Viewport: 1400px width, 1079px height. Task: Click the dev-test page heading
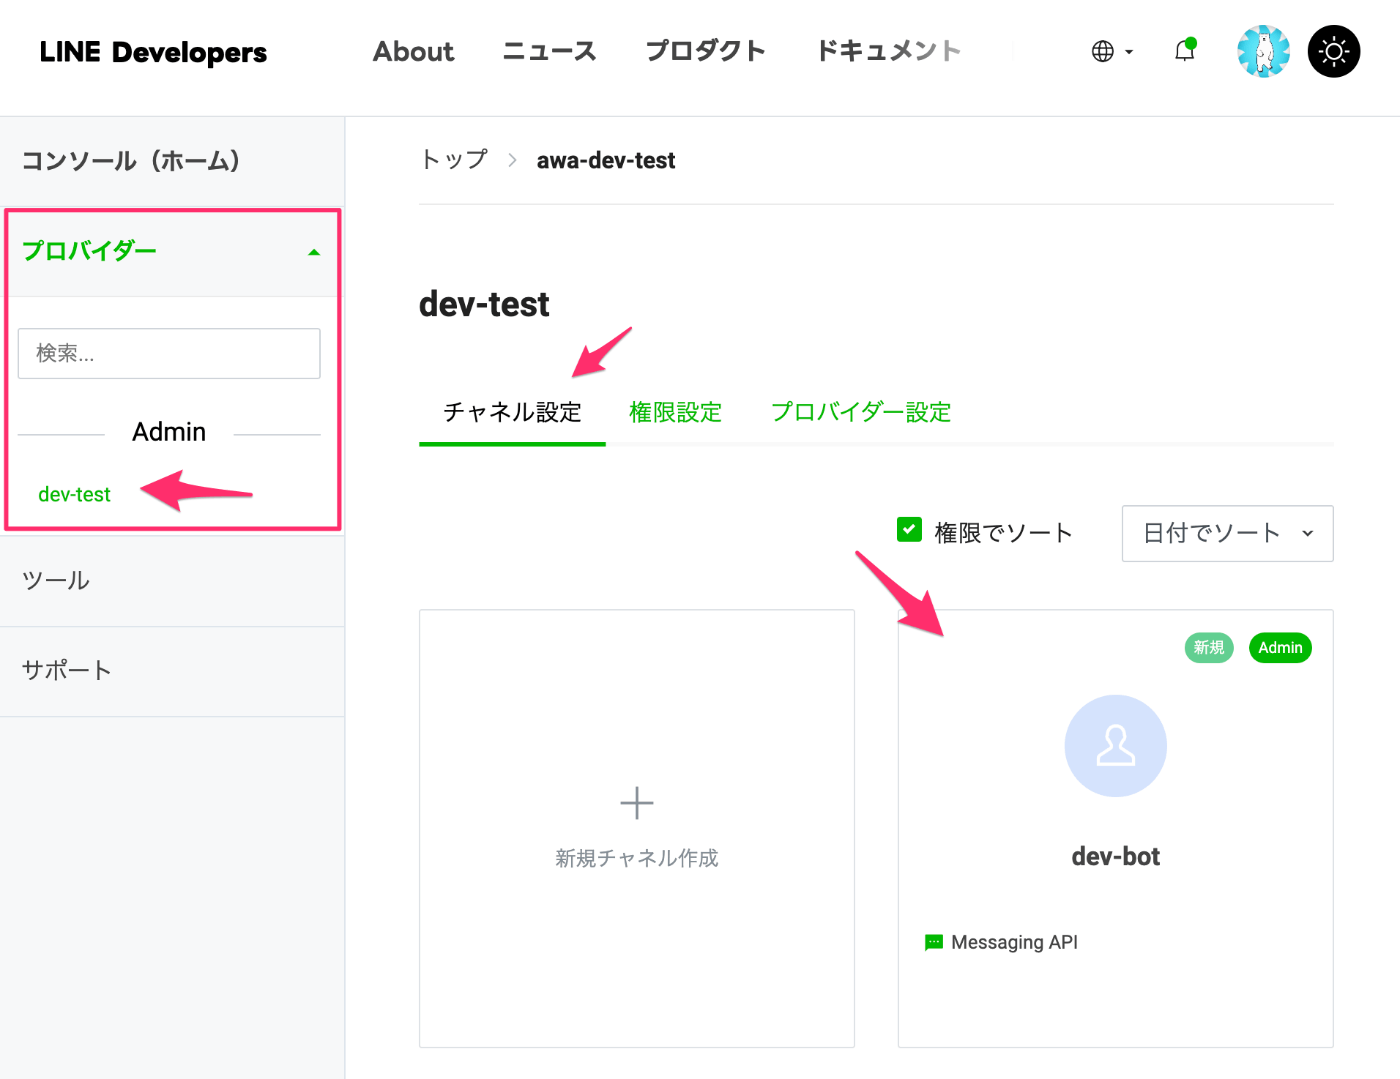pyautogui.click(x=484, y=304)
